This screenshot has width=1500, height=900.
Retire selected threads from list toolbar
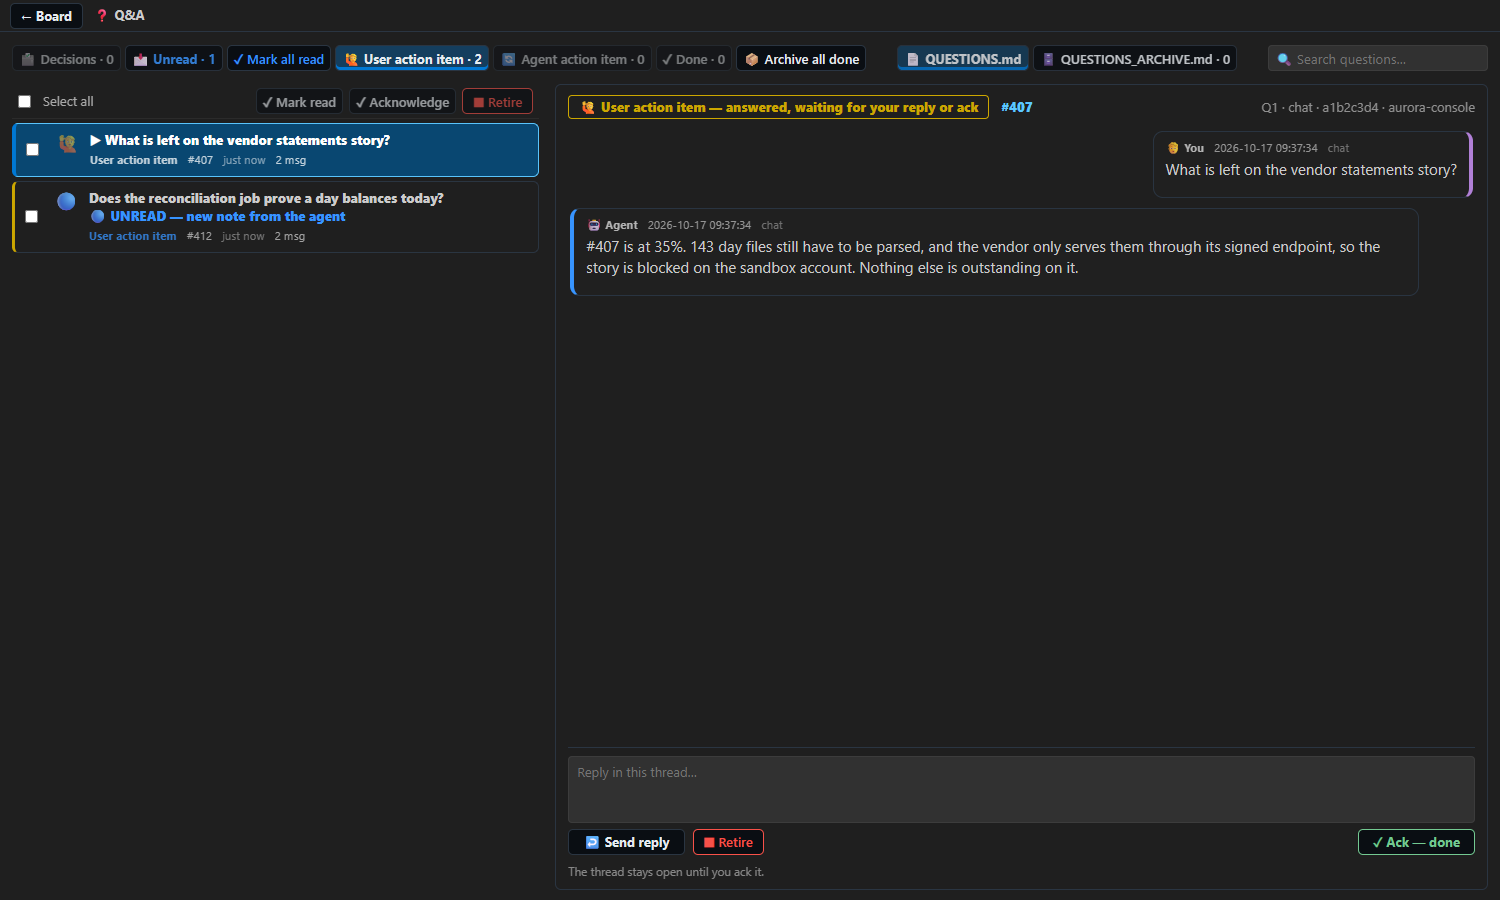497,102
